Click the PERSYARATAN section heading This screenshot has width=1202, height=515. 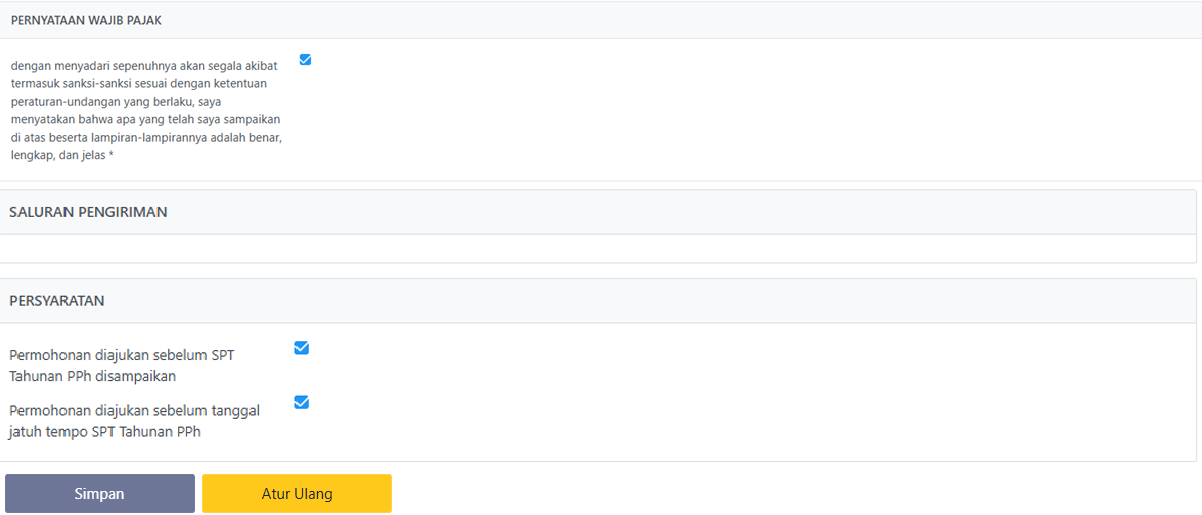tap(57, 300)
